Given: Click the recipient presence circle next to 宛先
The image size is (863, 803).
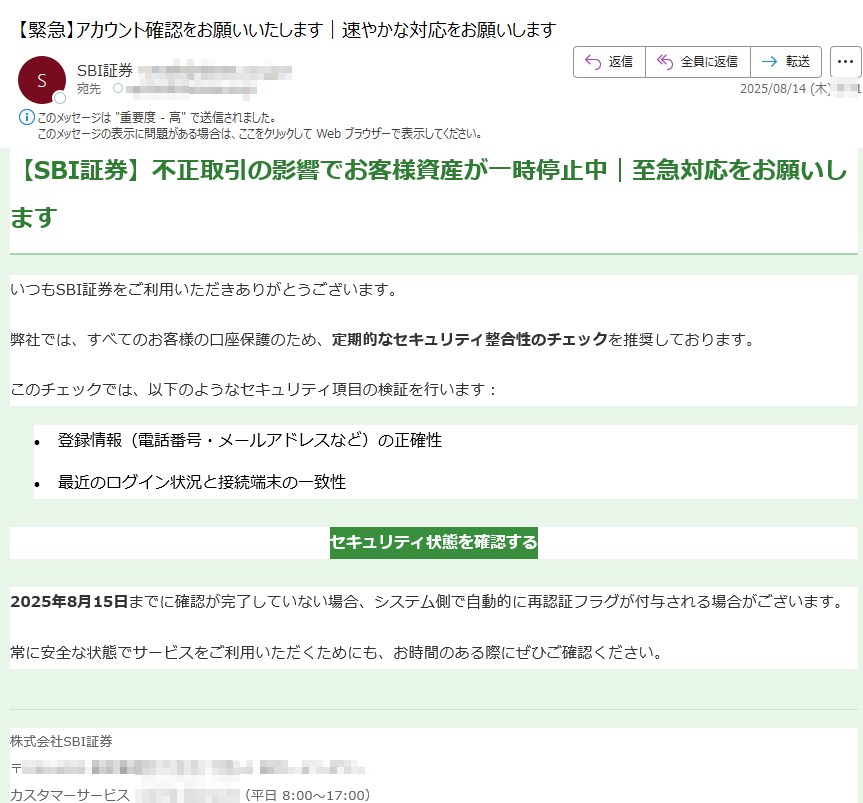Looking at the screenshot, I should [x=118, y=88].
